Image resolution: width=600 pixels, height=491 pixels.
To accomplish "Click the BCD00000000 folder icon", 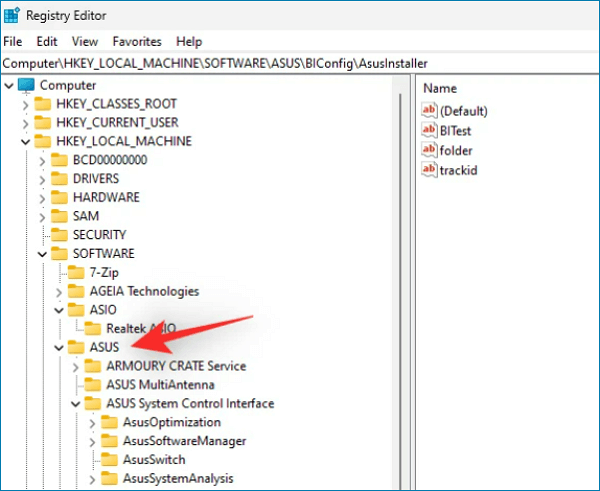I will point(59,160).
